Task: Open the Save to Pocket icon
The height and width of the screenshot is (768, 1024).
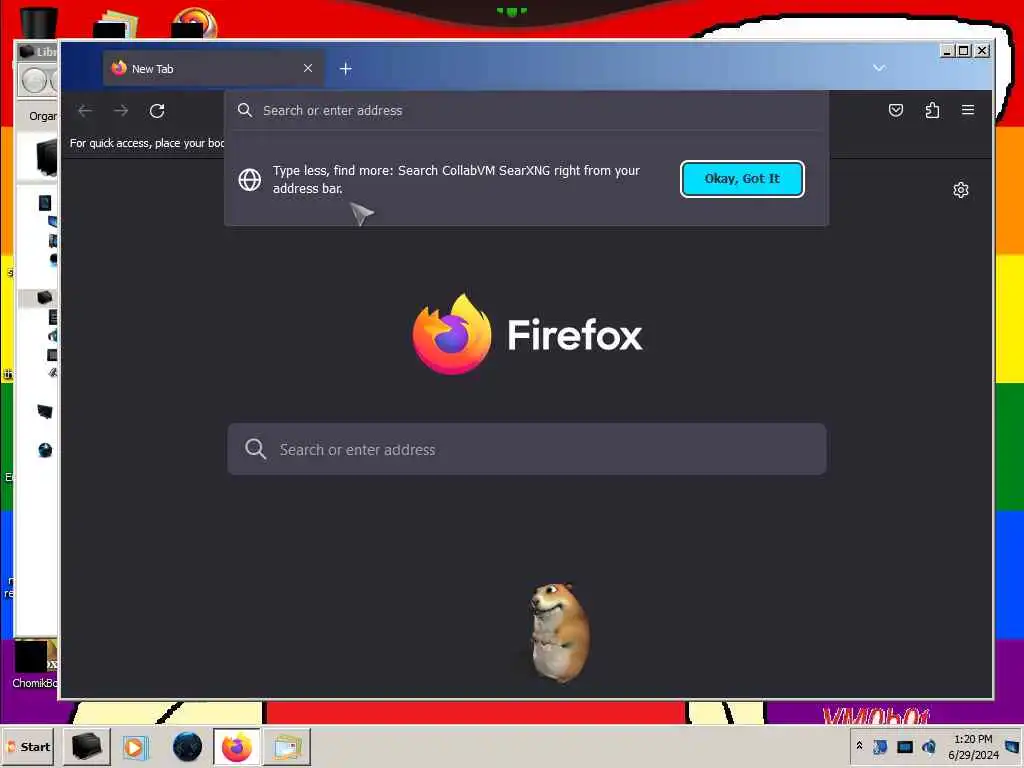Action: point(896,110)
